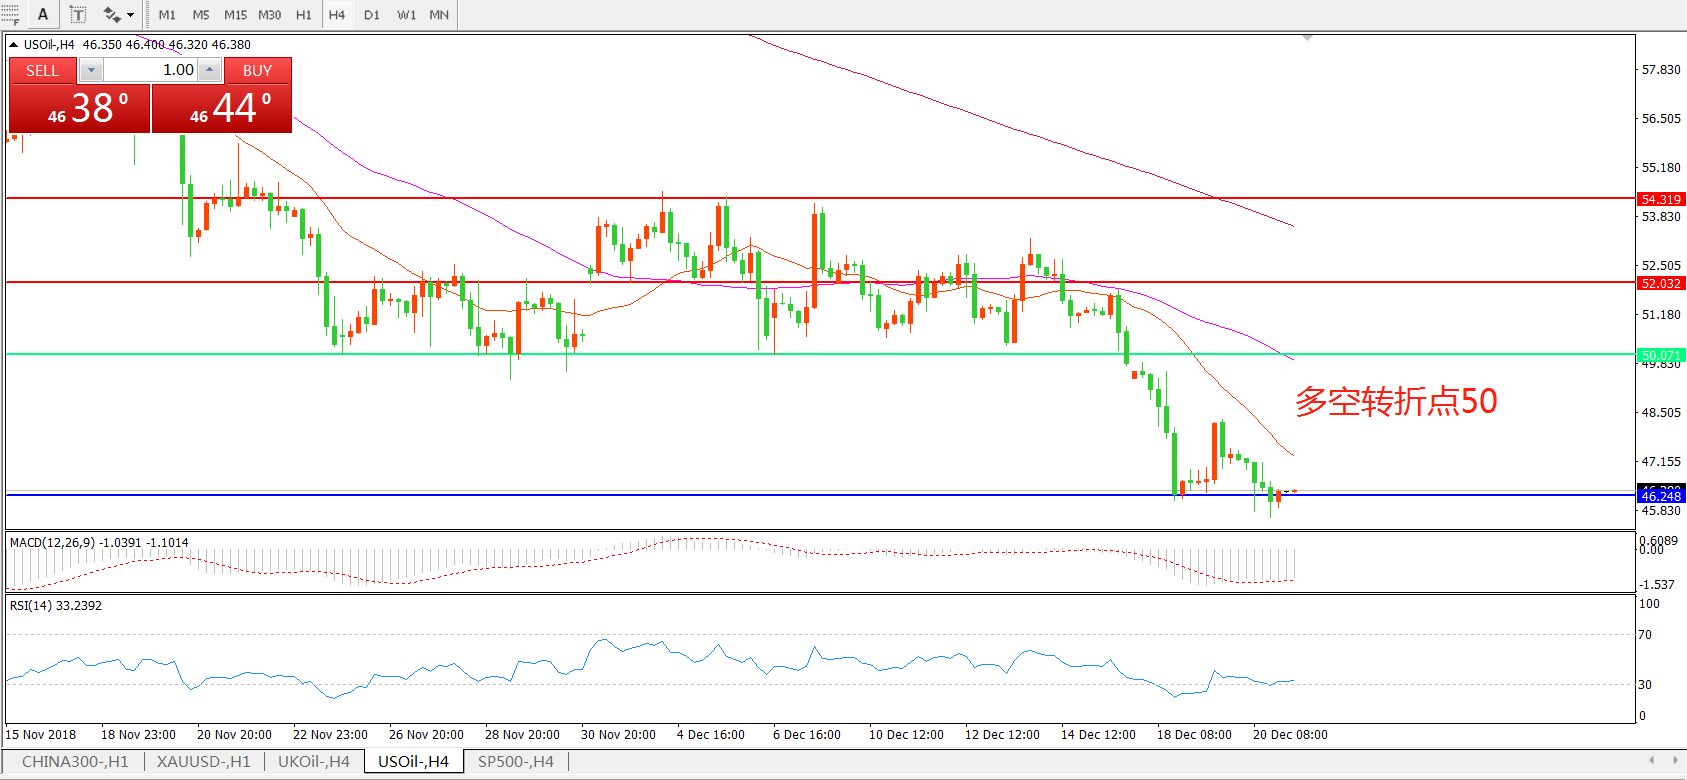Open the arrows tool dropdown arrow
The image size is (1687, 780).
coord(131,15)
